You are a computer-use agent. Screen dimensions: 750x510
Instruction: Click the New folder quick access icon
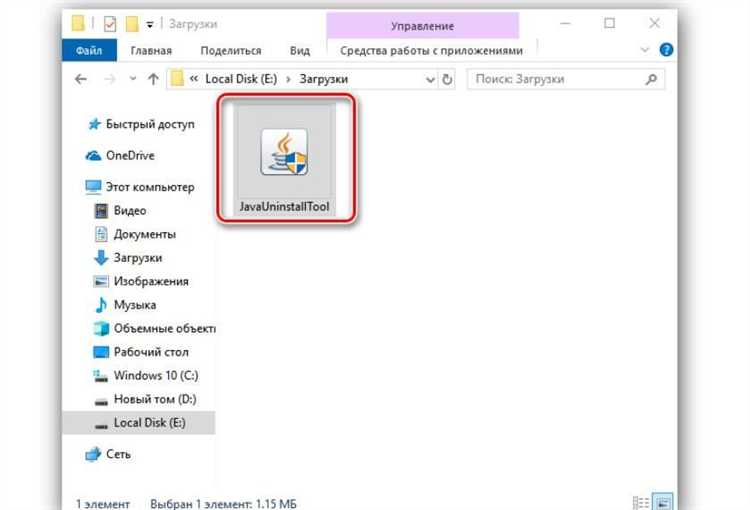(132, 23)
